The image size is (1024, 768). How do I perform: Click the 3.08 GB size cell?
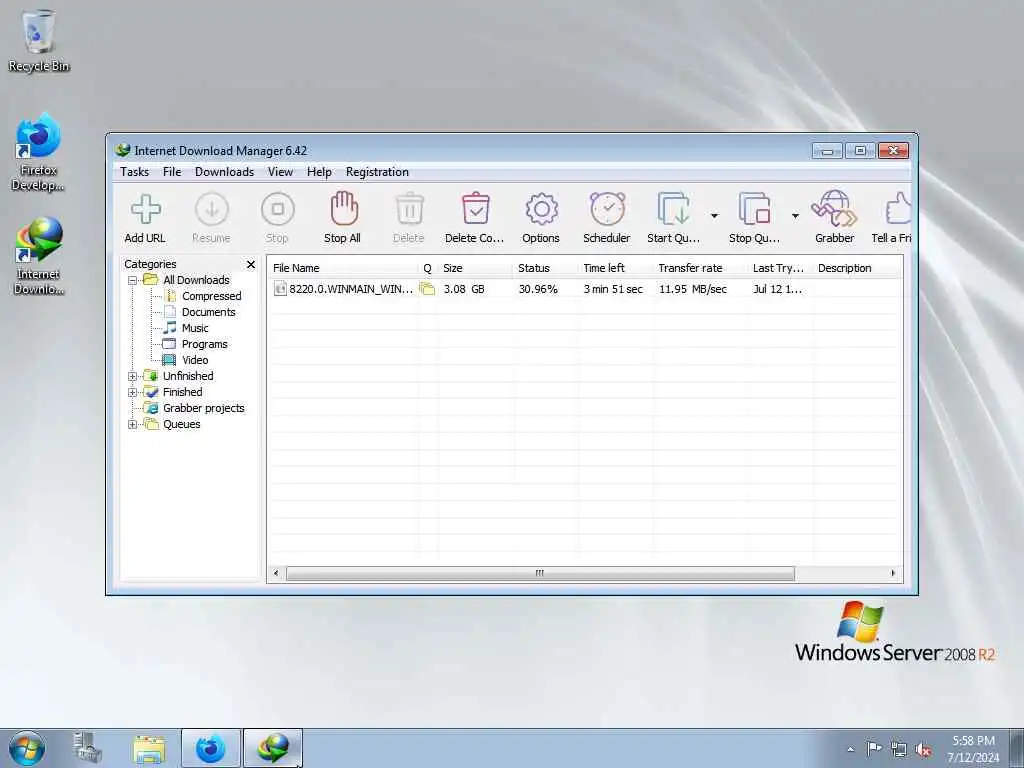pos(464,289)
